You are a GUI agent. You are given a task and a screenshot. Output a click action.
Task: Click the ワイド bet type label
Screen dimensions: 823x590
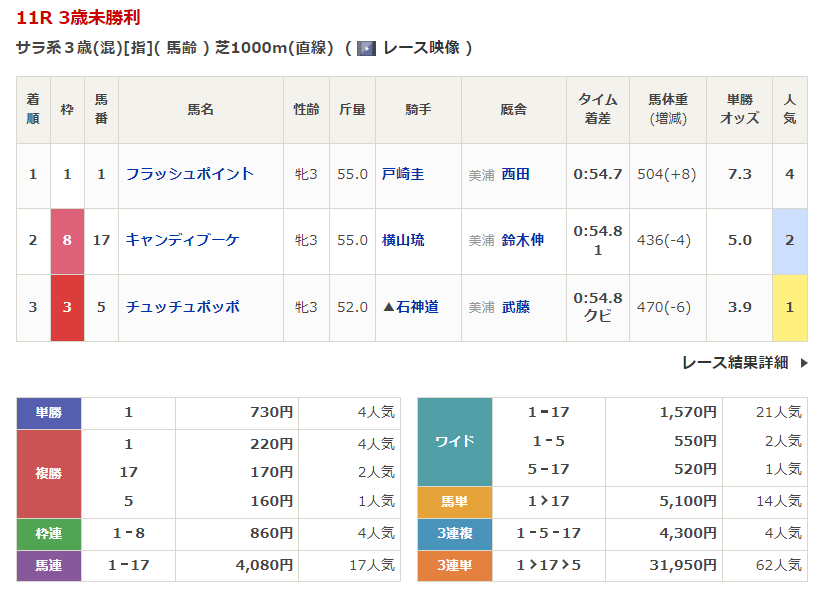pos(455,441)
